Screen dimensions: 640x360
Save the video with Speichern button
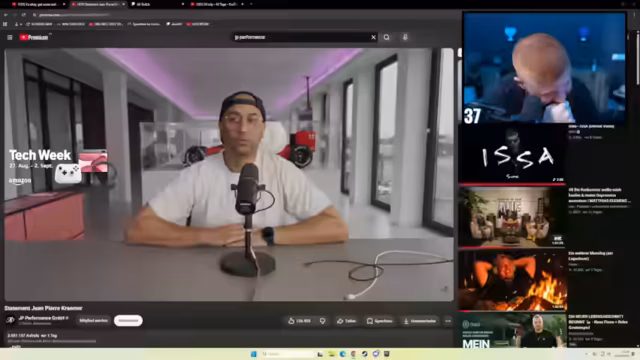[380, 321]
